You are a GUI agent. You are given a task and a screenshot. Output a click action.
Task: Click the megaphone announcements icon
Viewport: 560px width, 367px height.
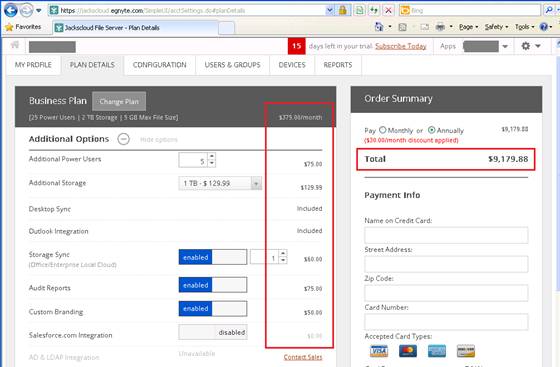click(15, 45)
